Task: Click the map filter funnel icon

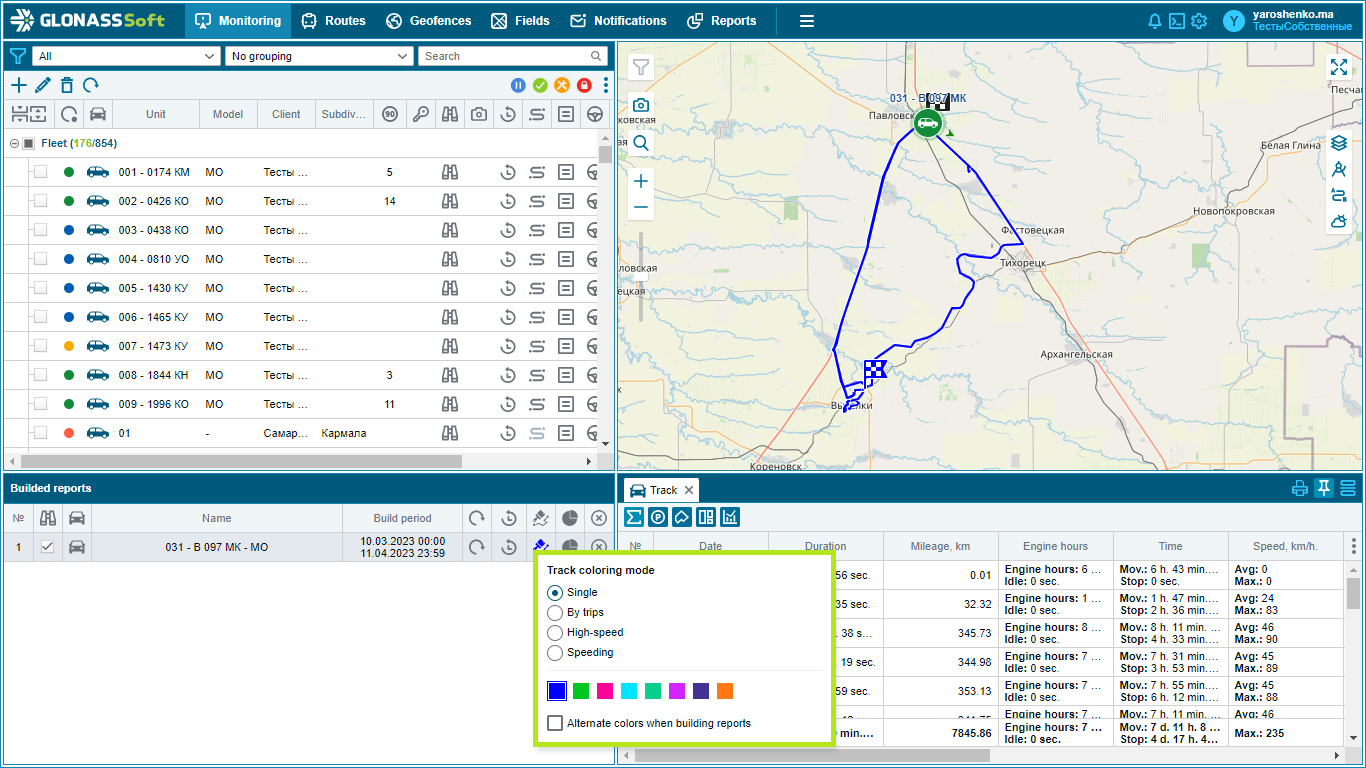Action: (641, 67)
